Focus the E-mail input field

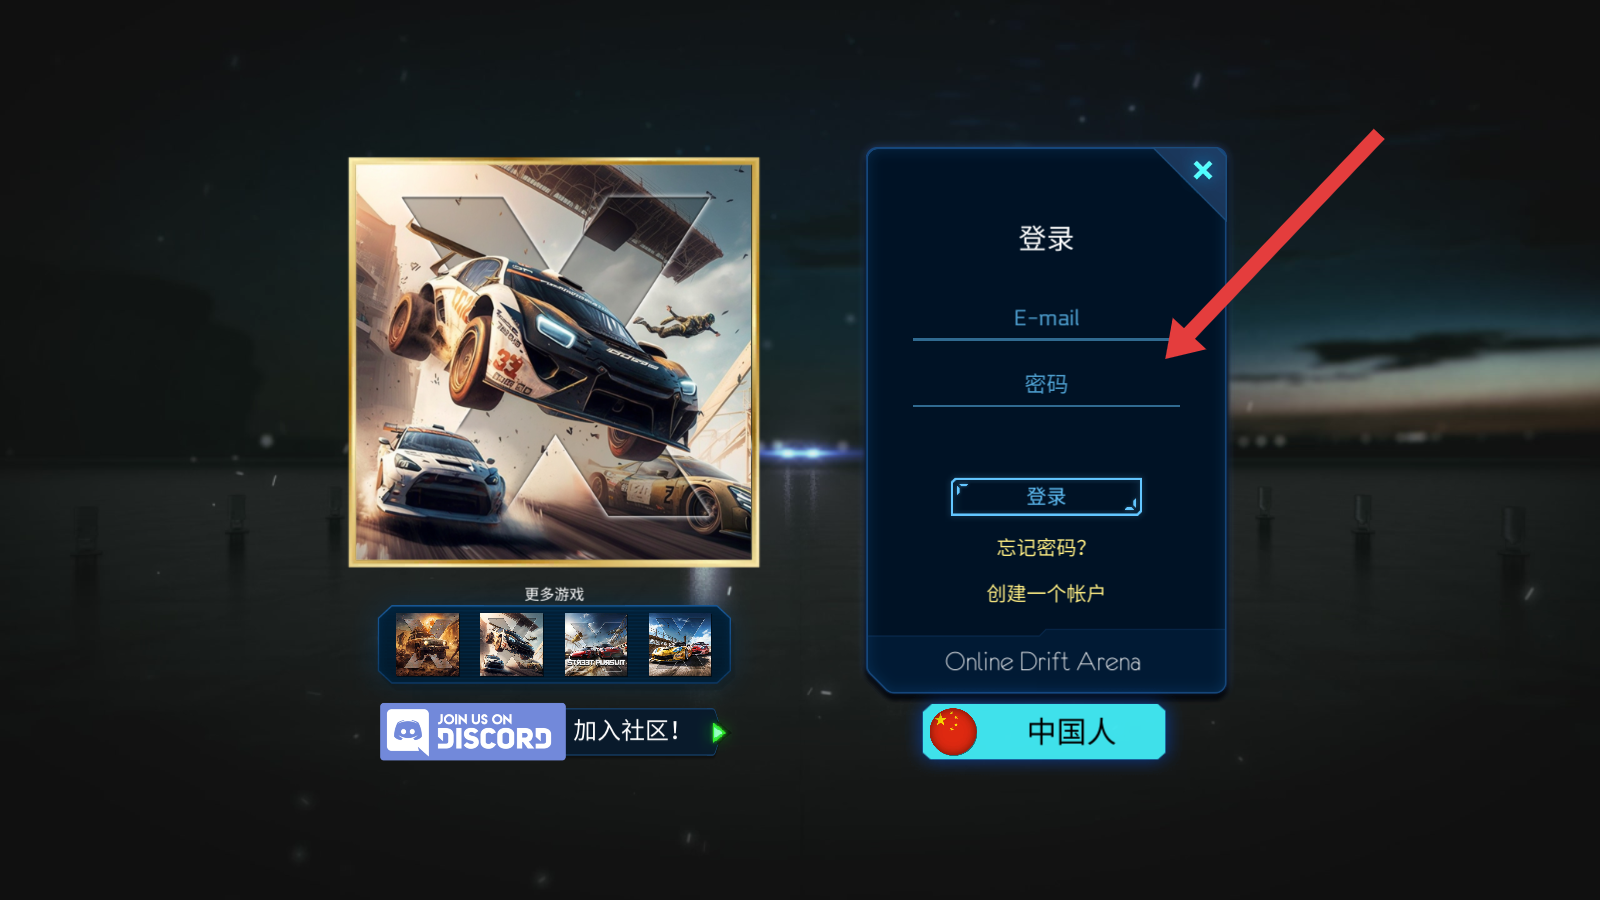click(1046, 319)
